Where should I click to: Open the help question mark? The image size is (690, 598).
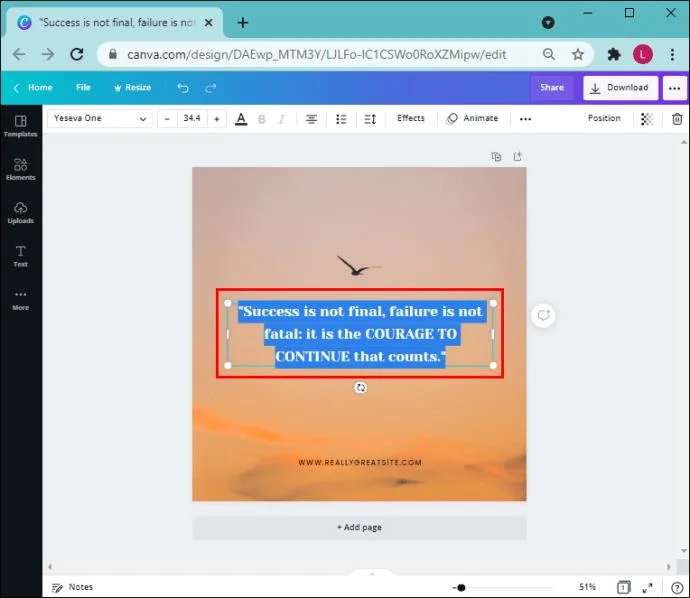(x=677, y=587)
